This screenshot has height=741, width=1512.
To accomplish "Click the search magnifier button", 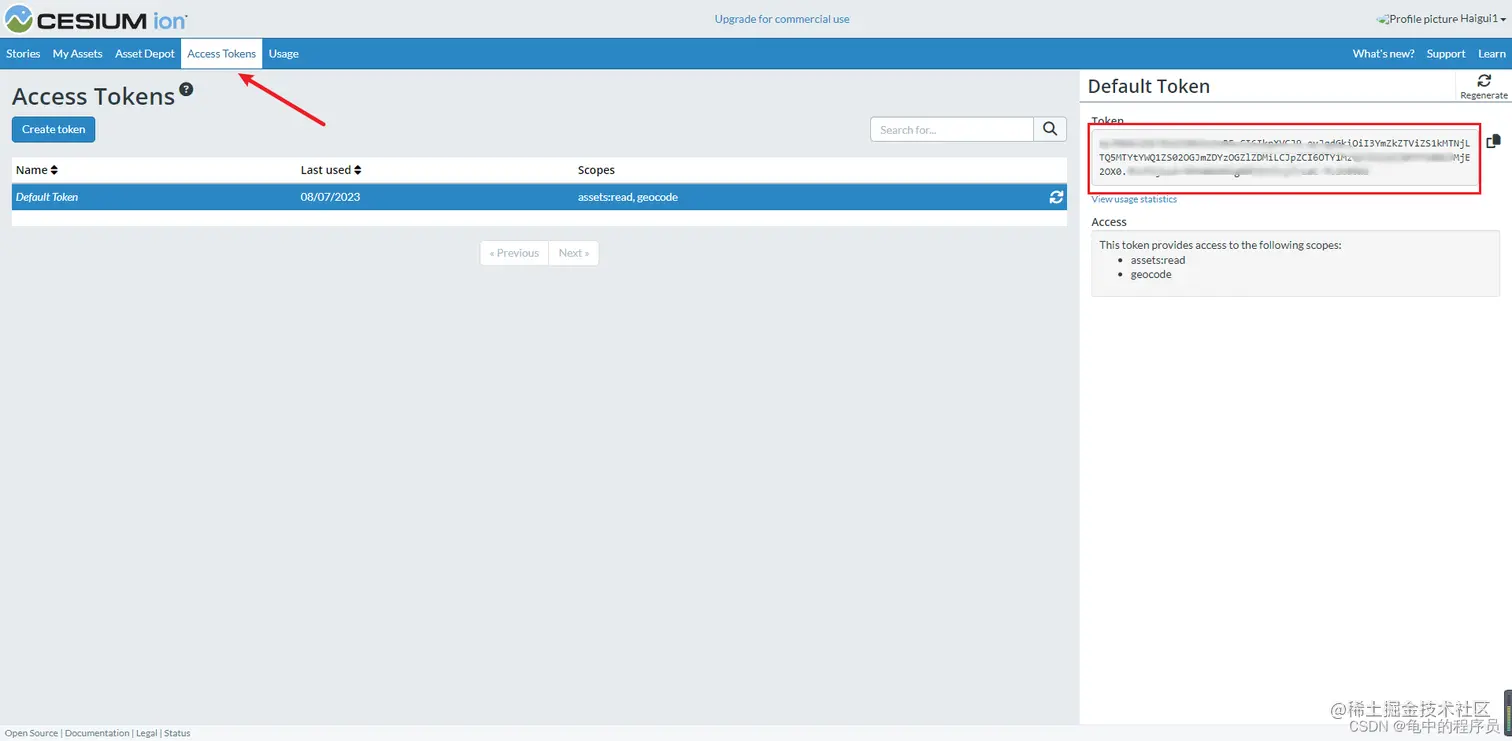I will click(1050, 129).
